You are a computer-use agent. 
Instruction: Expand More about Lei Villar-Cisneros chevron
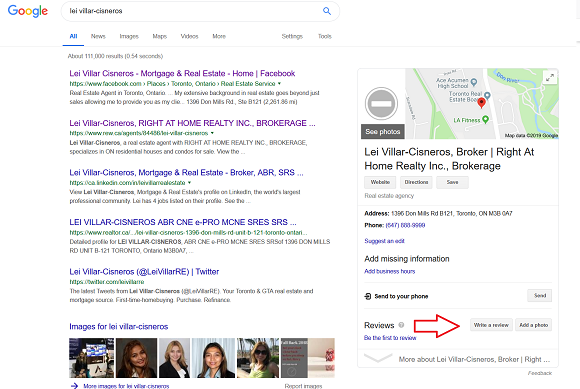(378, 358)
